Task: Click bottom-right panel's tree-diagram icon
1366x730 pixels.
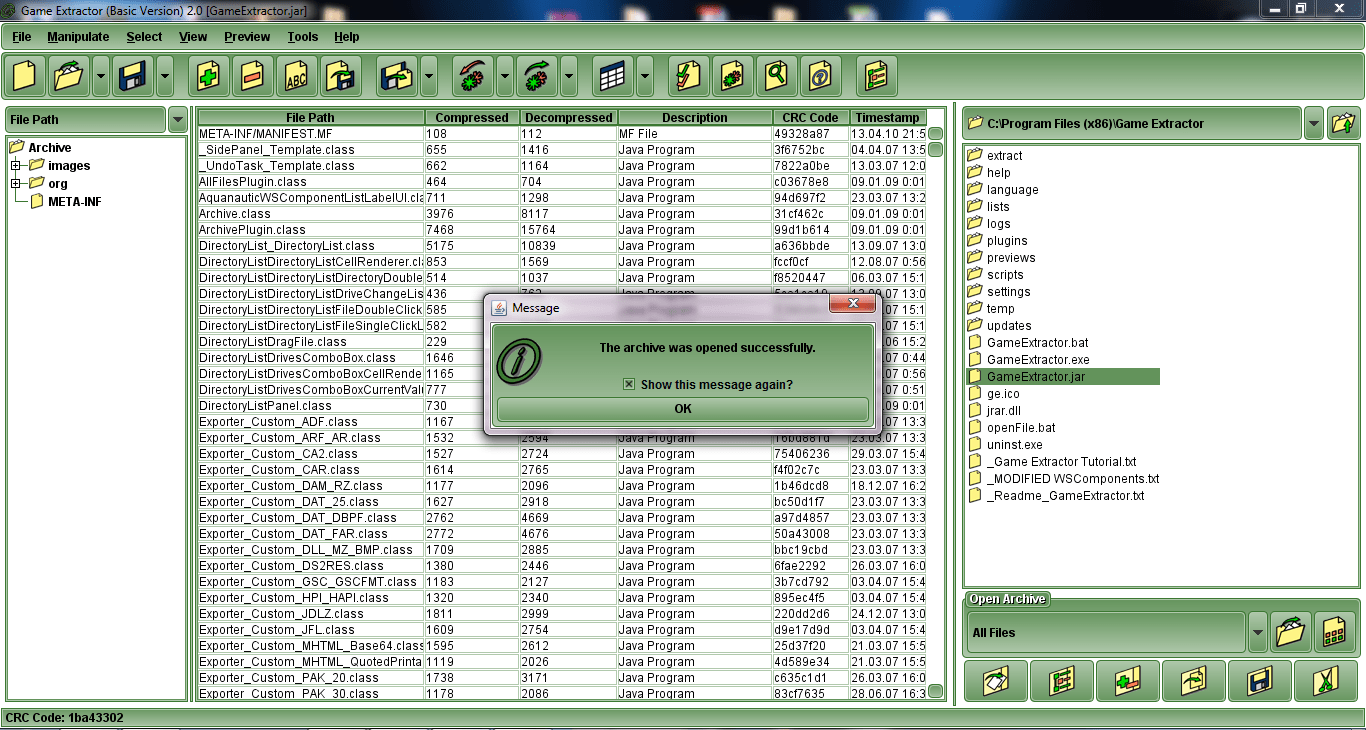Action: click(1062, 681)
